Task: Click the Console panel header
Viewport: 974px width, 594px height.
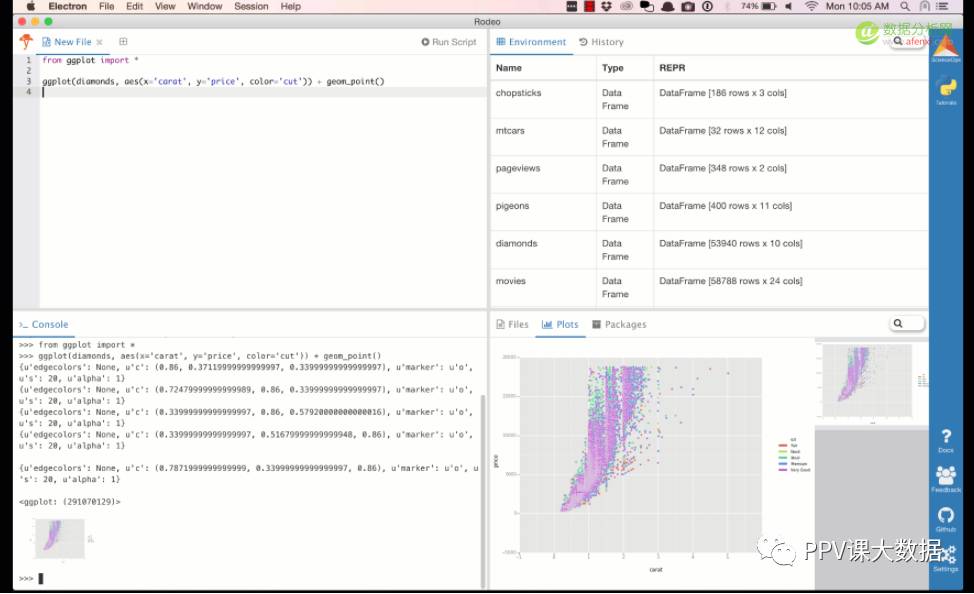Action: 43,324
